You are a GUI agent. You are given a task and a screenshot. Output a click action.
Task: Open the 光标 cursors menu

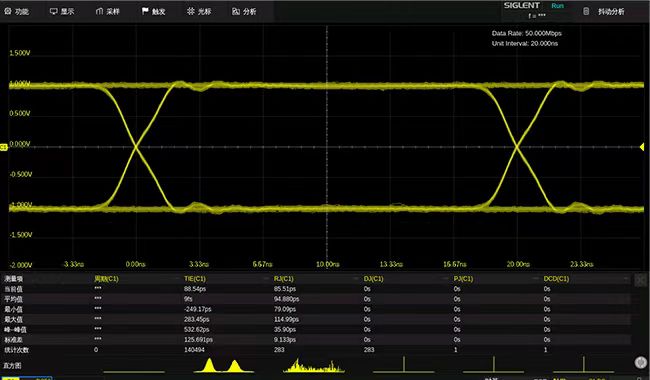(199, 12)
